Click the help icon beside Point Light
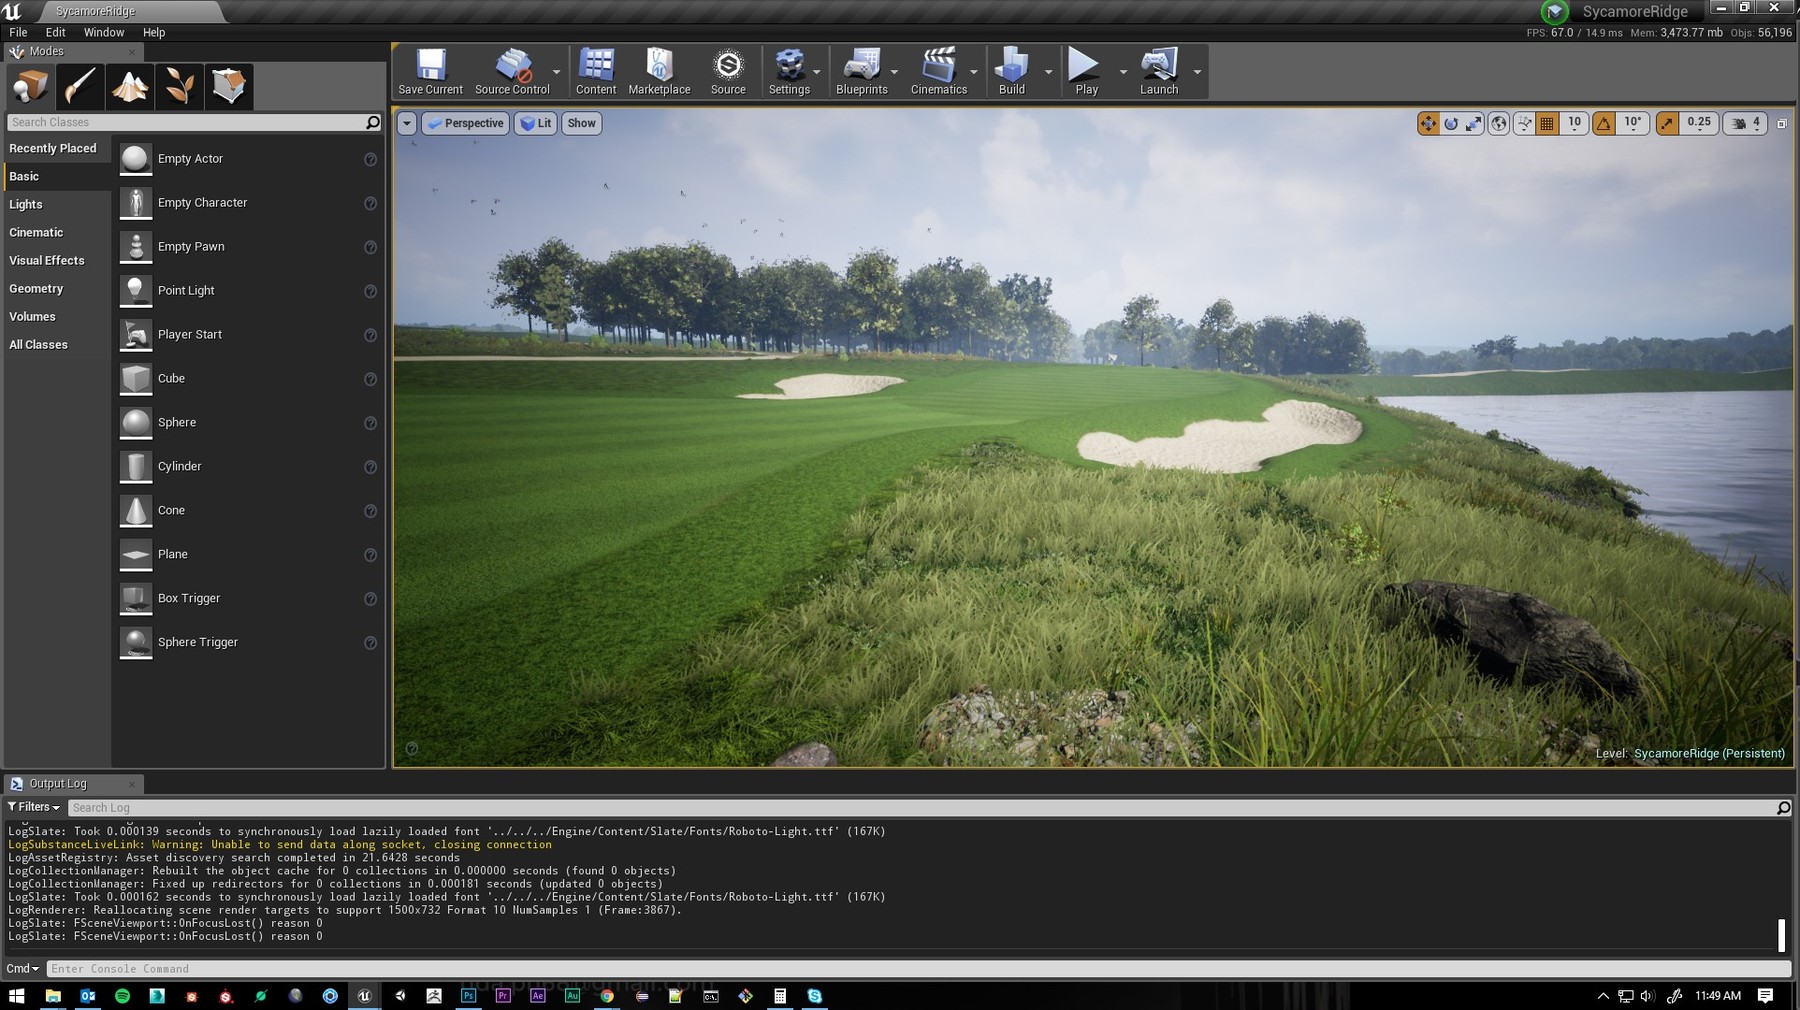 (x=370, y=291)
